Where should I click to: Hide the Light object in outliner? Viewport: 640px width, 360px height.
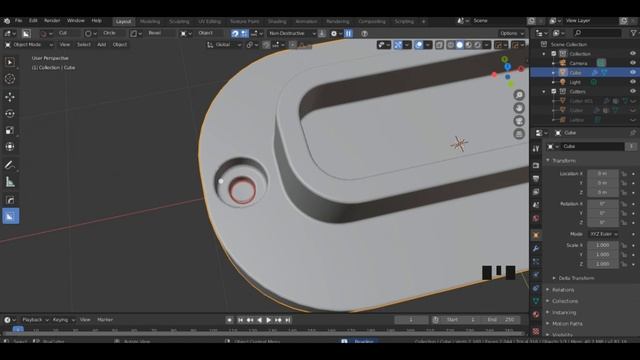click(633, 82)
